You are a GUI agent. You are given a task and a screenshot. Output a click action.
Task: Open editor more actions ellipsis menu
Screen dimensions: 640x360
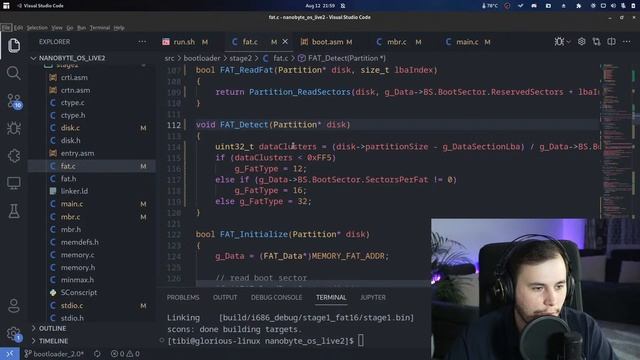point(627,42)
